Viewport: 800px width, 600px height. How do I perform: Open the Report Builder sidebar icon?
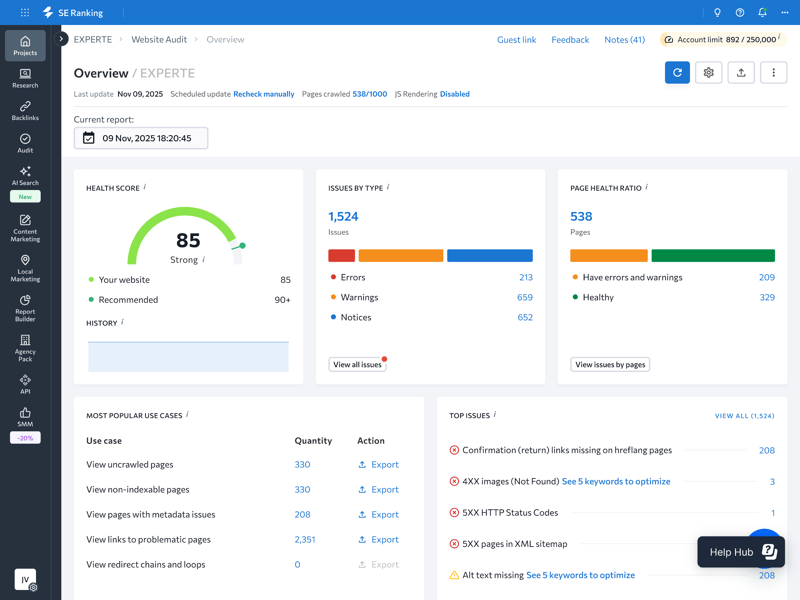click(25, 307)
